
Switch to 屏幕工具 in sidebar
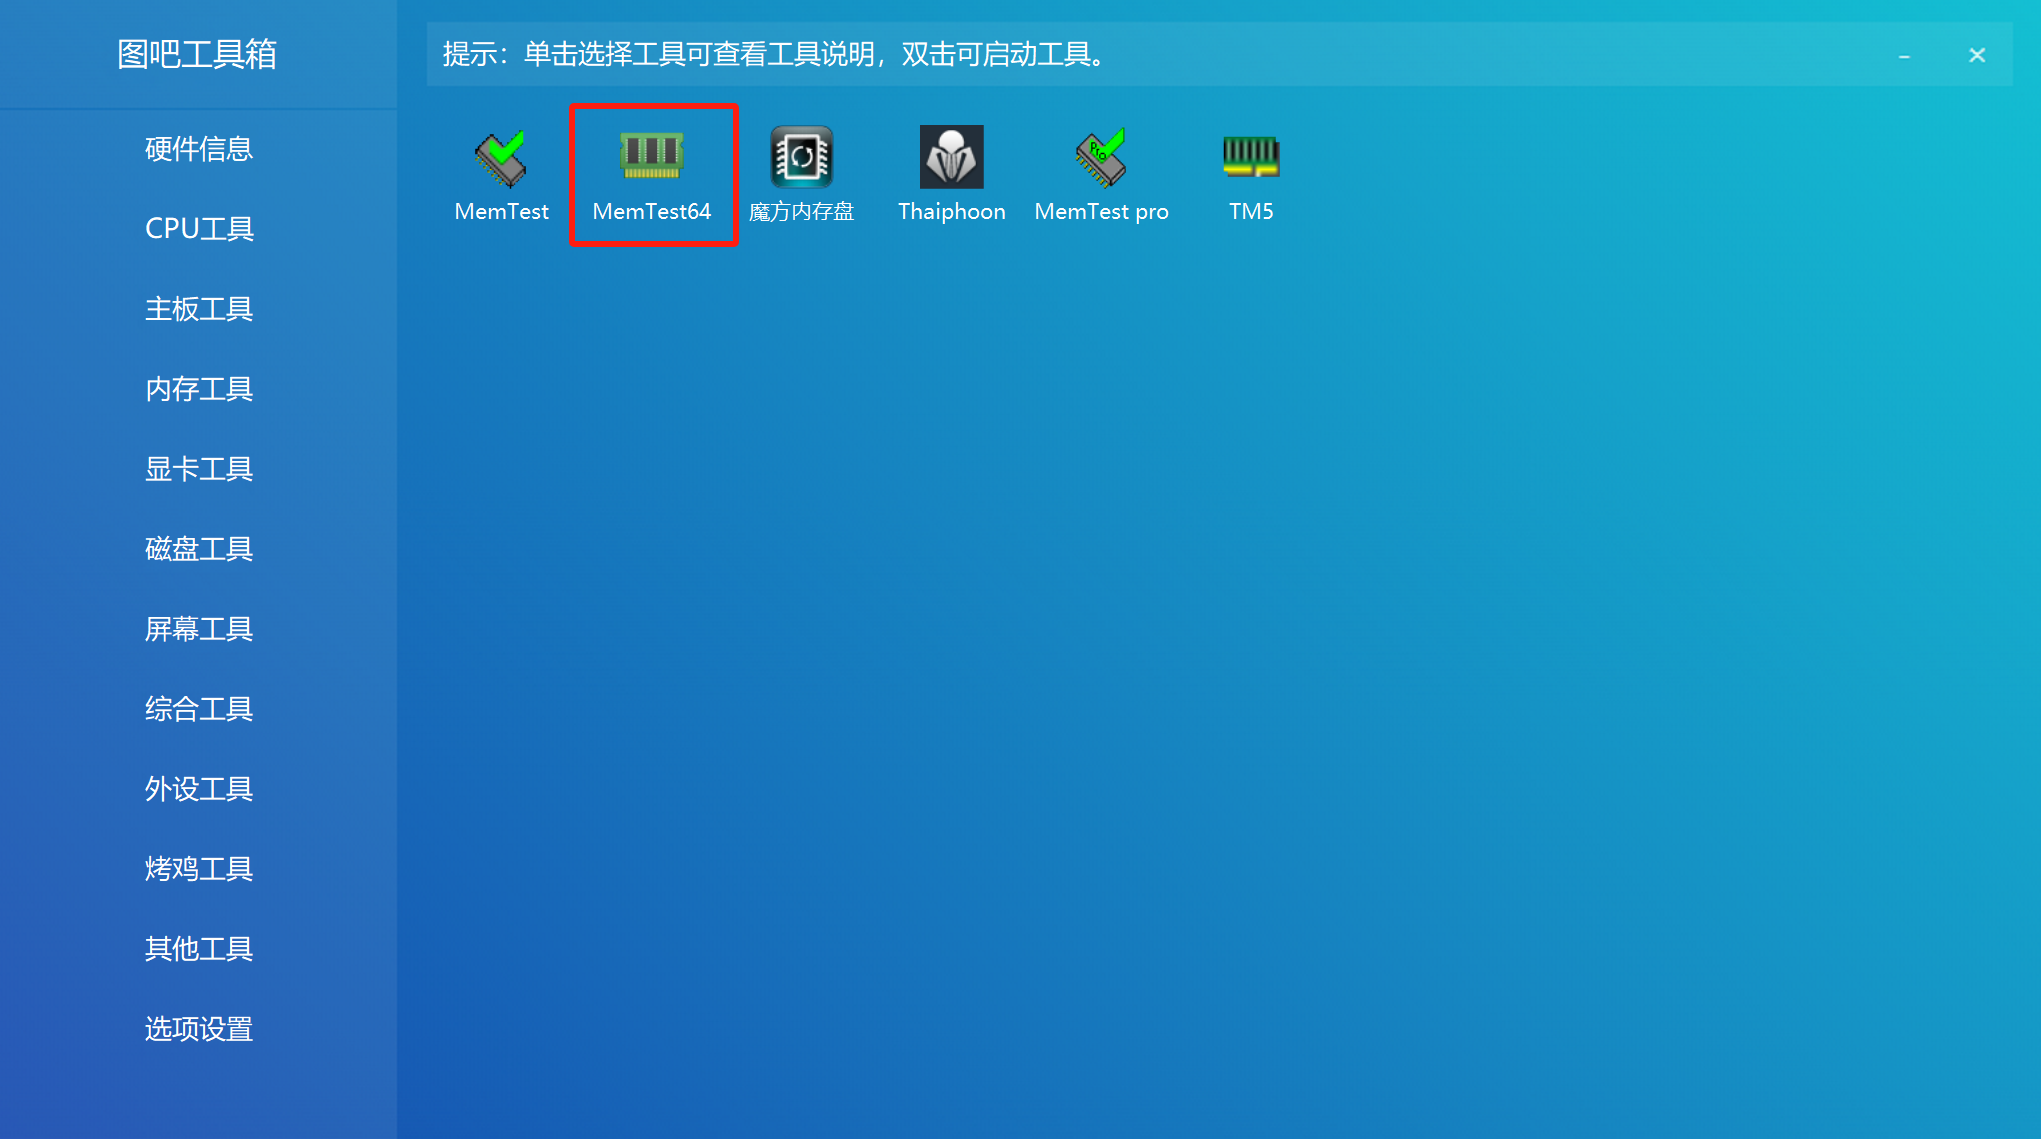click(x=198, y=629)
